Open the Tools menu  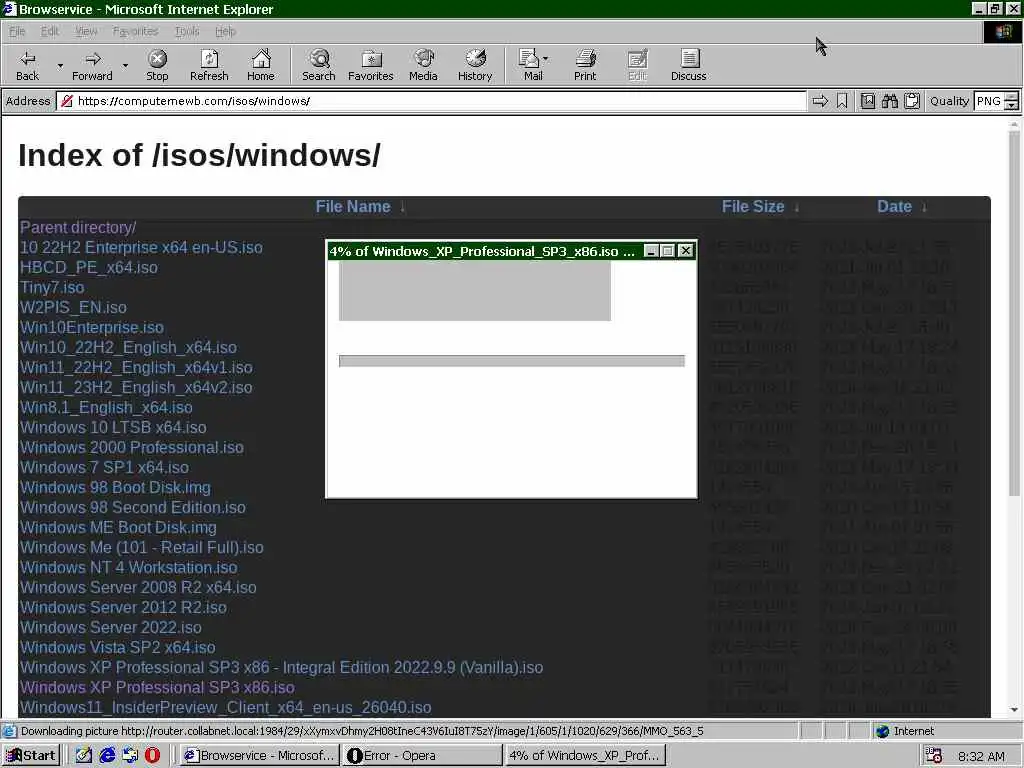click(x=187, y=31)
